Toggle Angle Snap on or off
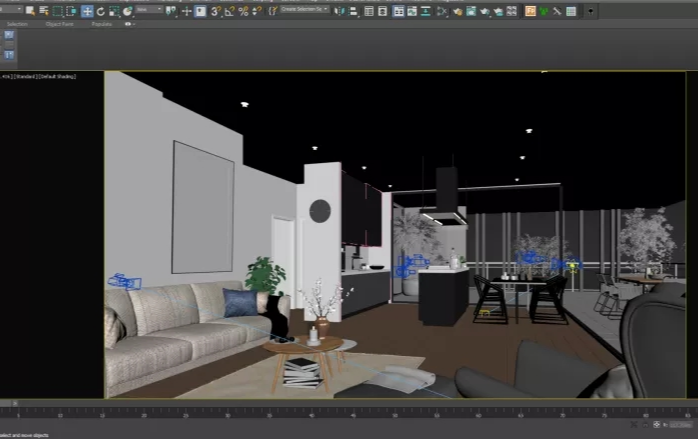Screen dimensions: 698x439 230,11
